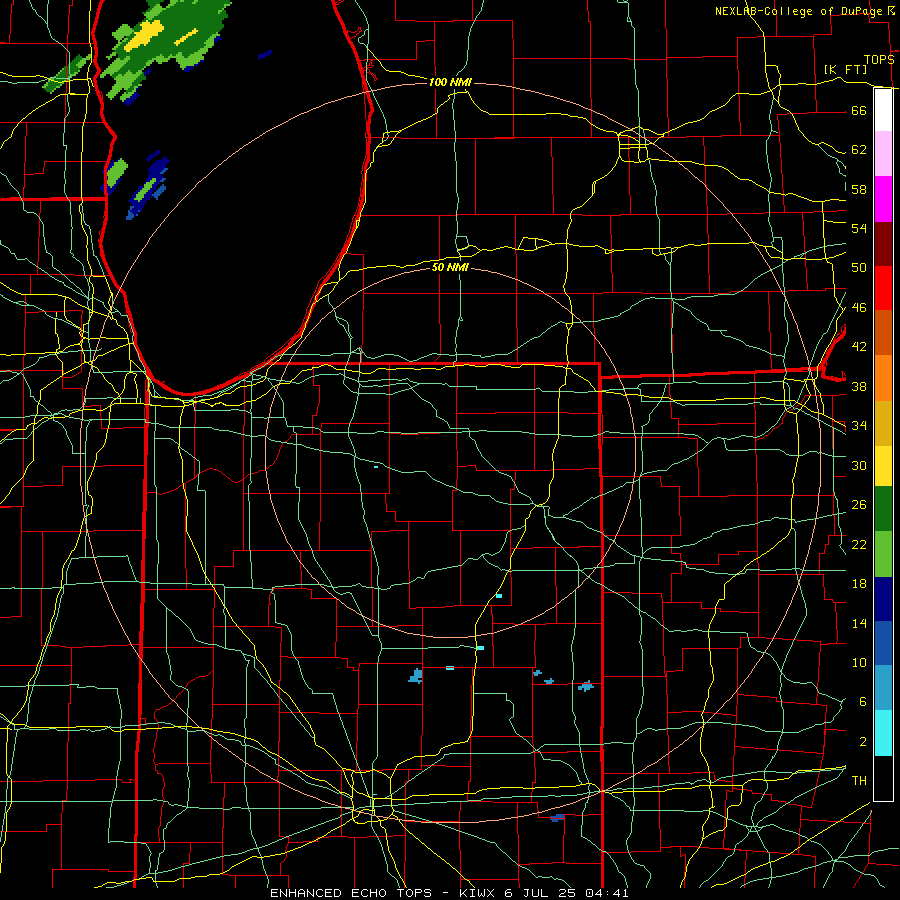This screenshot has height=900, width=900.
Task: Click the legend value 38
Action: coord(859,386)
